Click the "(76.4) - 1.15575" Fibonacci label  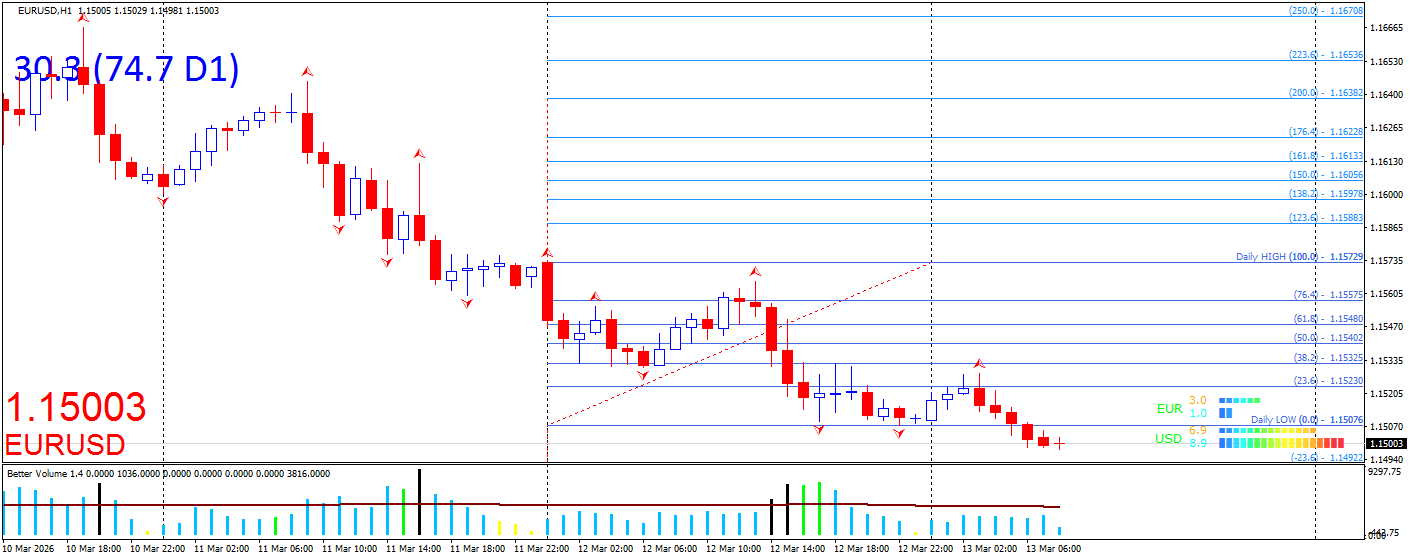1328,295
